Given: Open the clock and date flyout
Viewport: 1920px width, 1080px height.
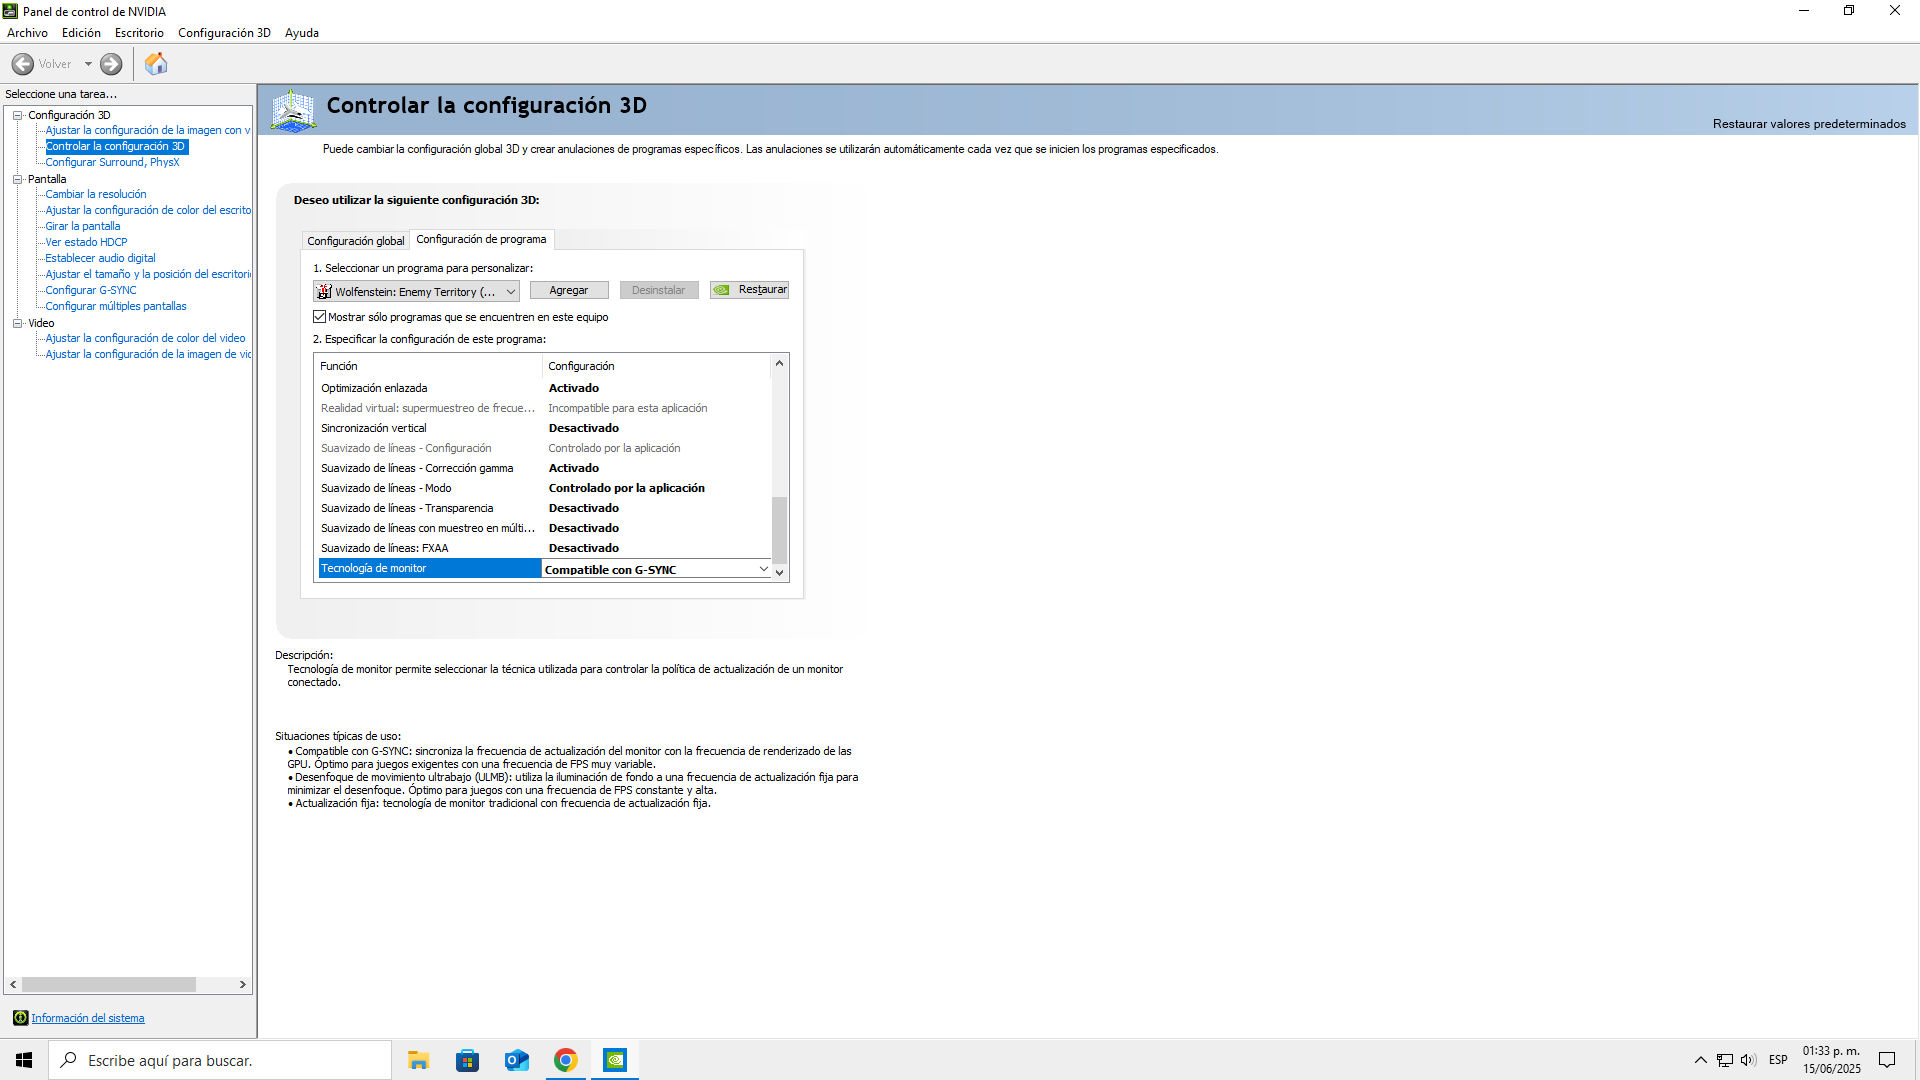Looking at the screenshot, I should pos(1832,1060).
